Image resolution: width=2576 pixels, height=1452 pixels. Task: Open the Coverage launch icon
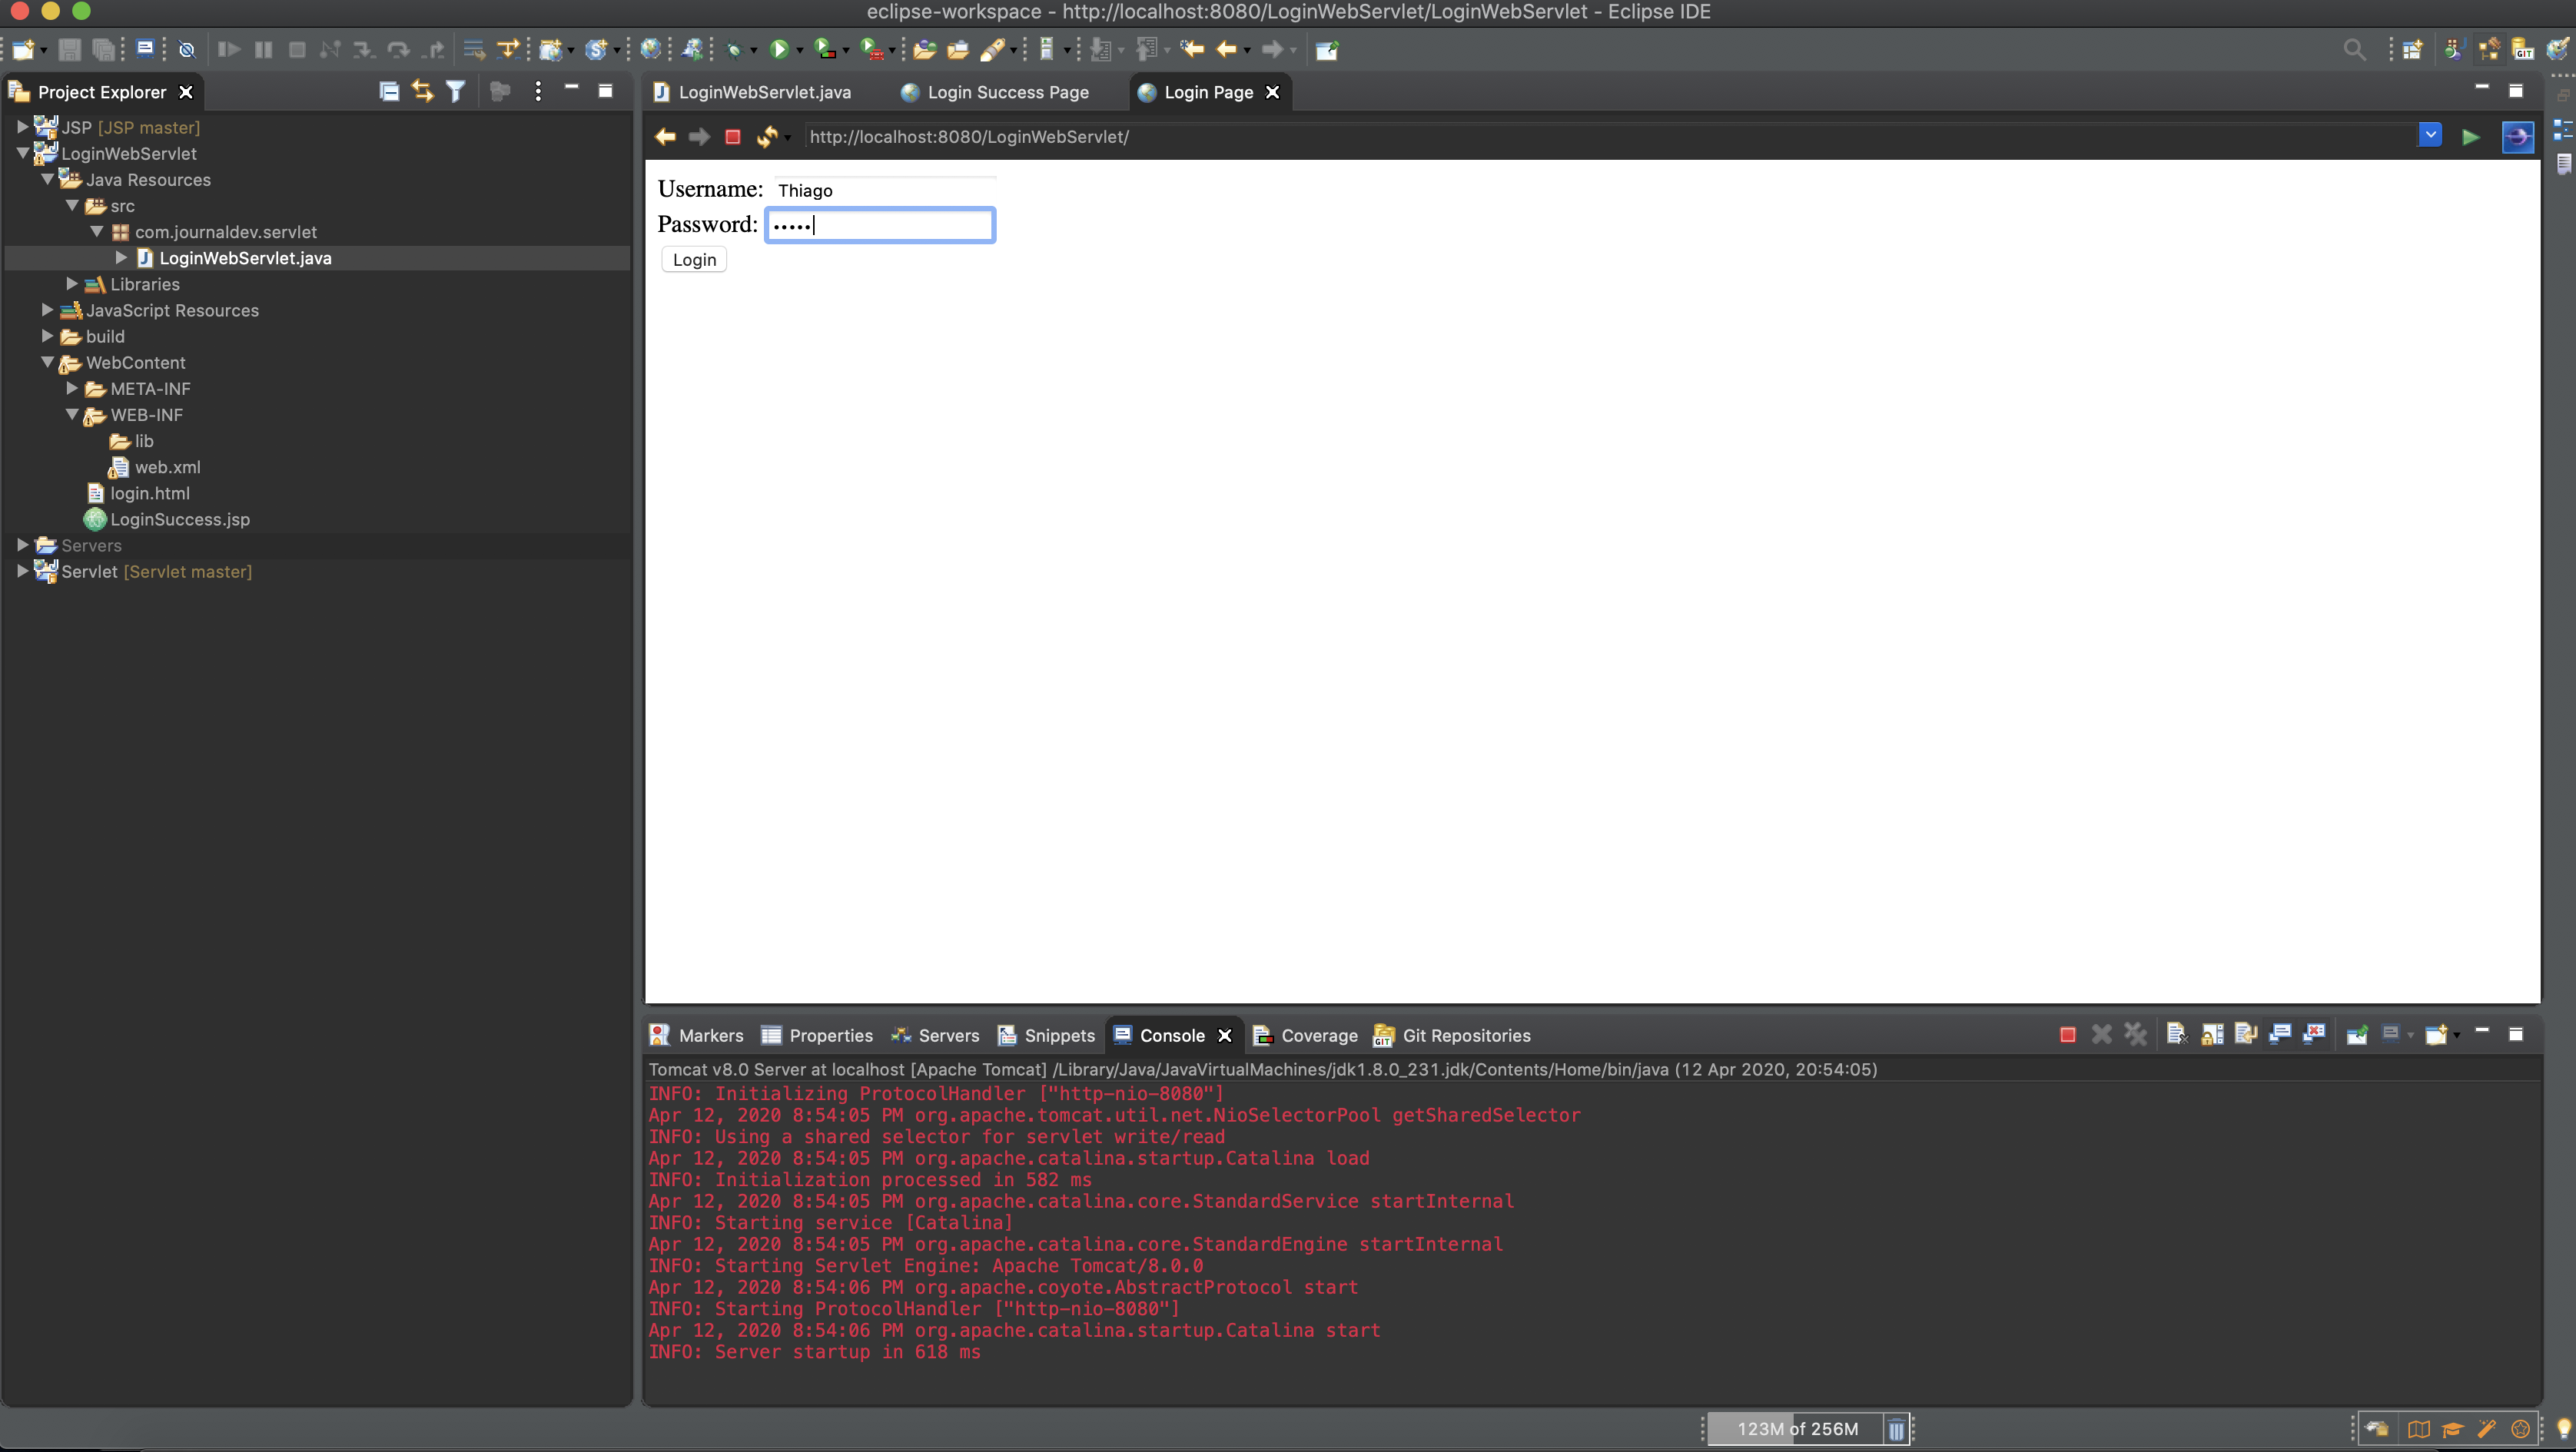[x=827, y=49]
